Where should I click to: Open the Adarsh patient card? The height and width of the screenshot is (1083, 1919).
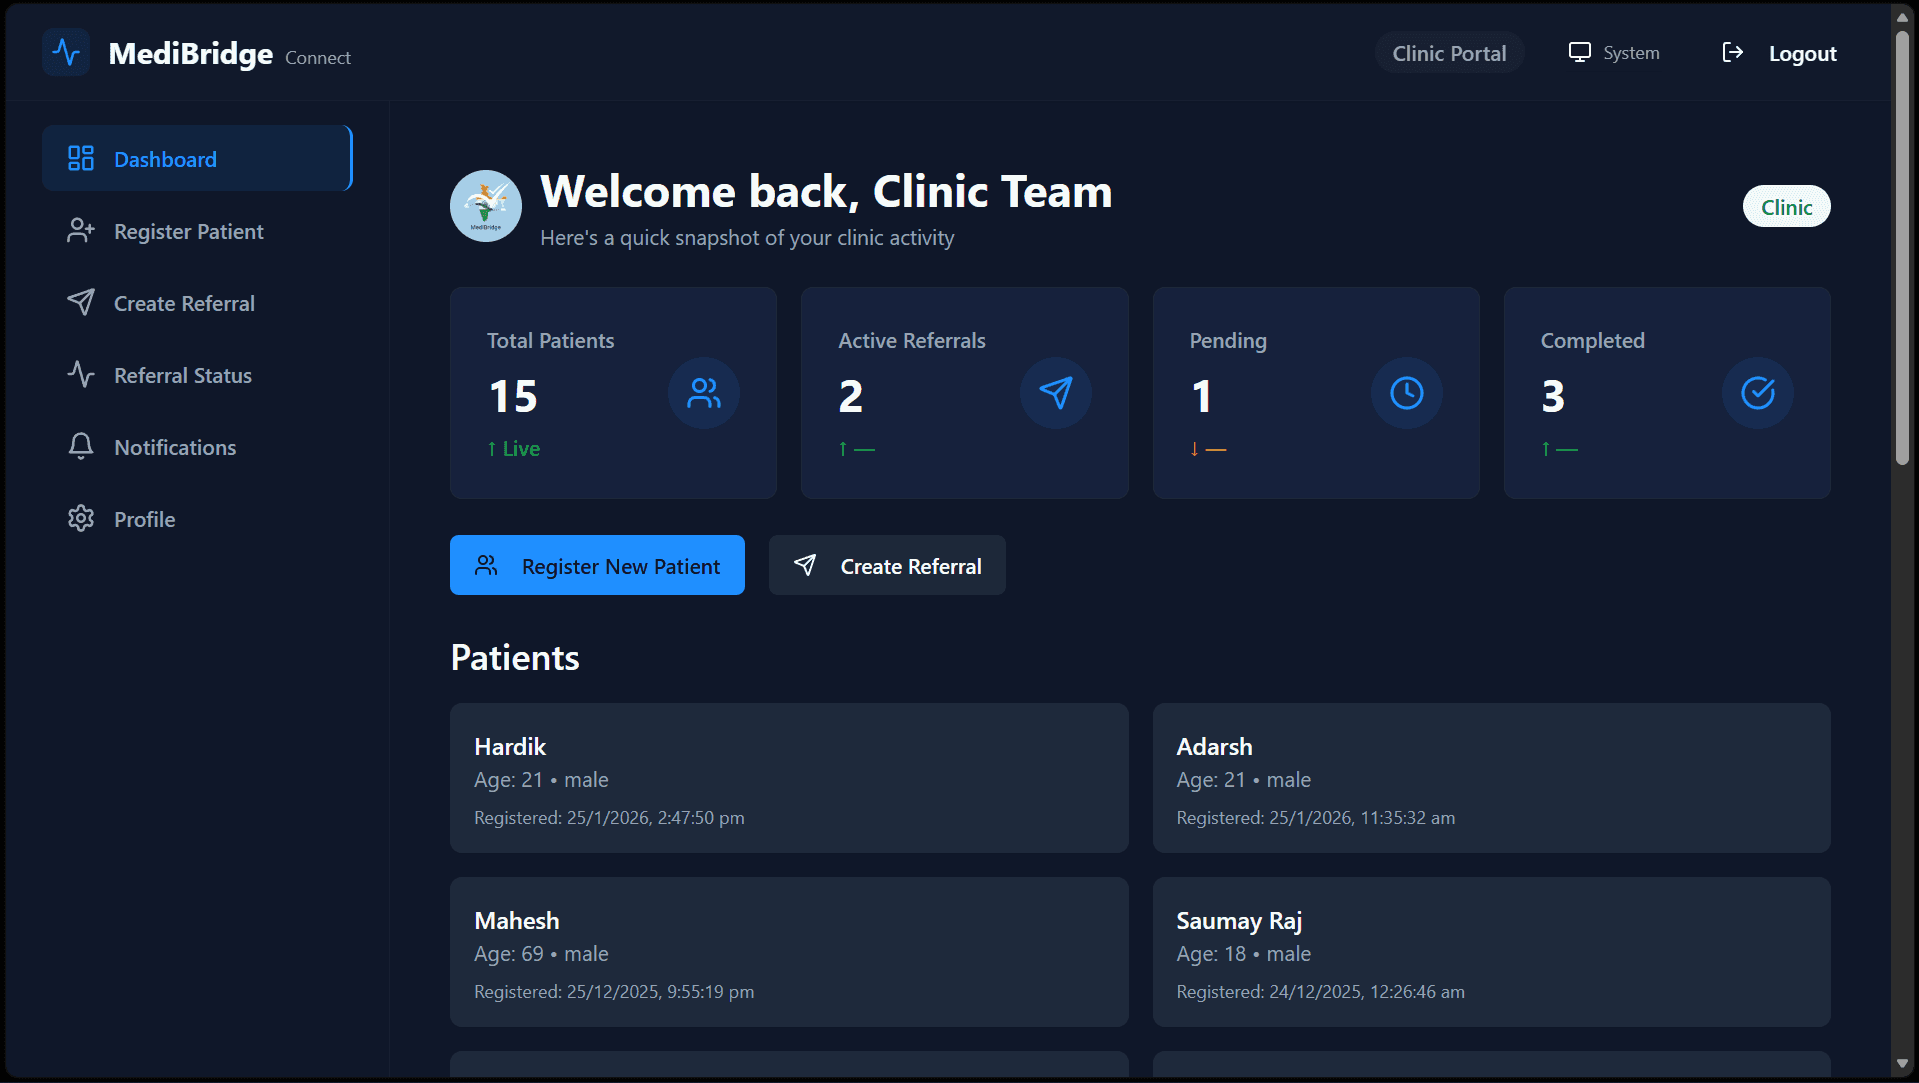[1491, 778]
